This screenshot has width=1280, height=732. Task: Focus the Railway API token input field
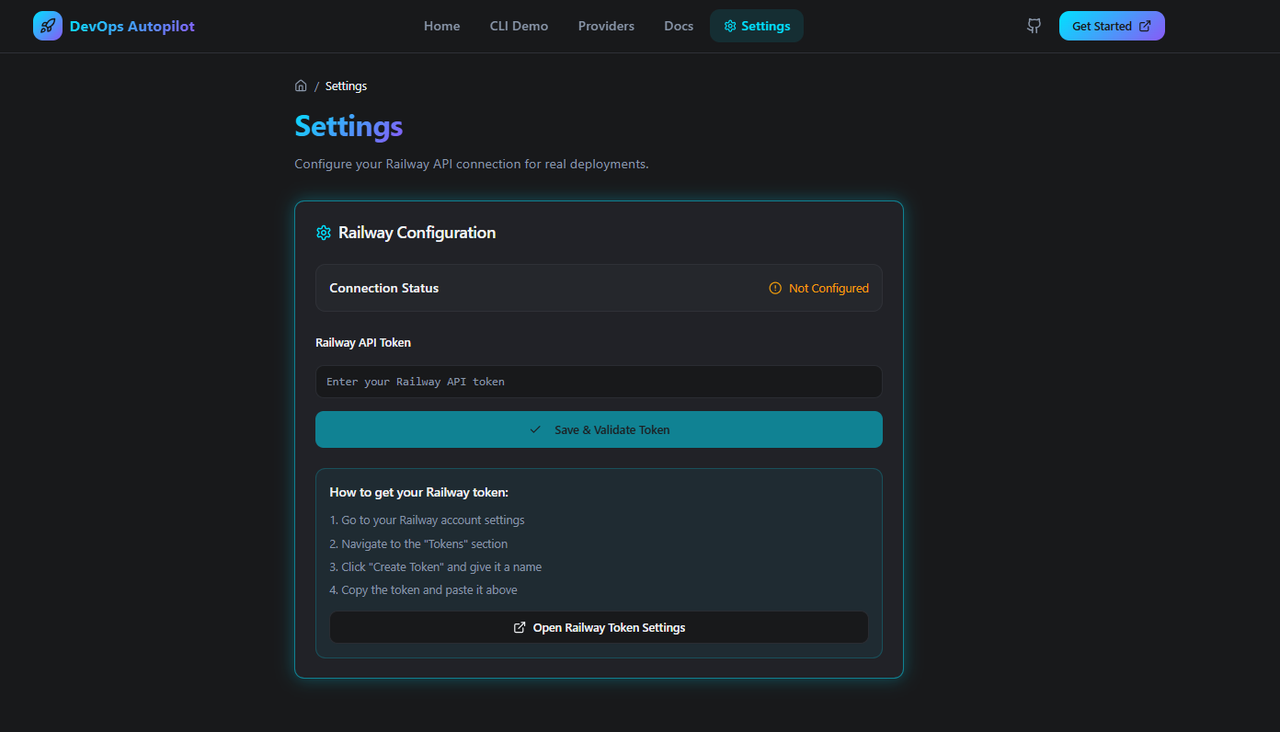(599, 382)
